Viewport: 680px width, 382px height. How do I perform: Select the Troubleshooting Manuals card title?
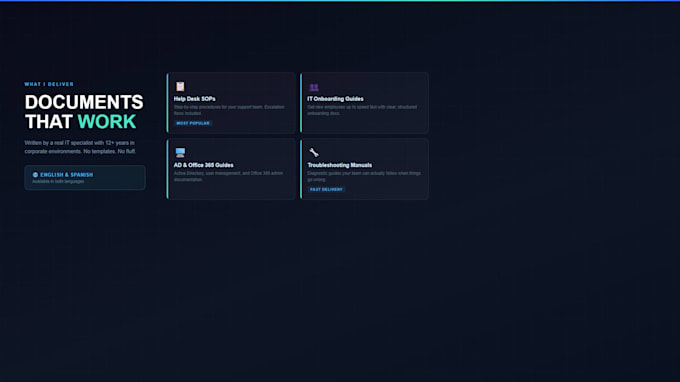pos(339,165)
